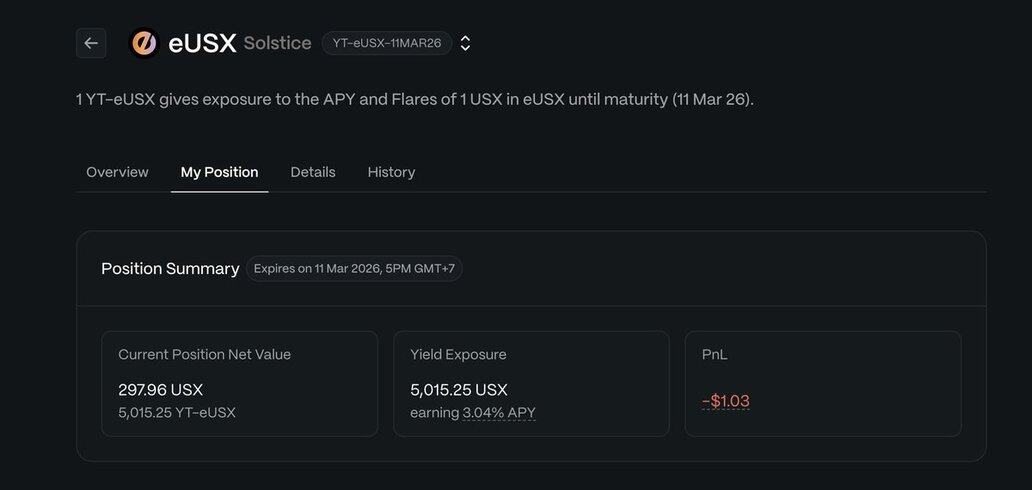Click the 5,015.25 USX exposure amount
1032x490 pixels.
tap(459, 389)
